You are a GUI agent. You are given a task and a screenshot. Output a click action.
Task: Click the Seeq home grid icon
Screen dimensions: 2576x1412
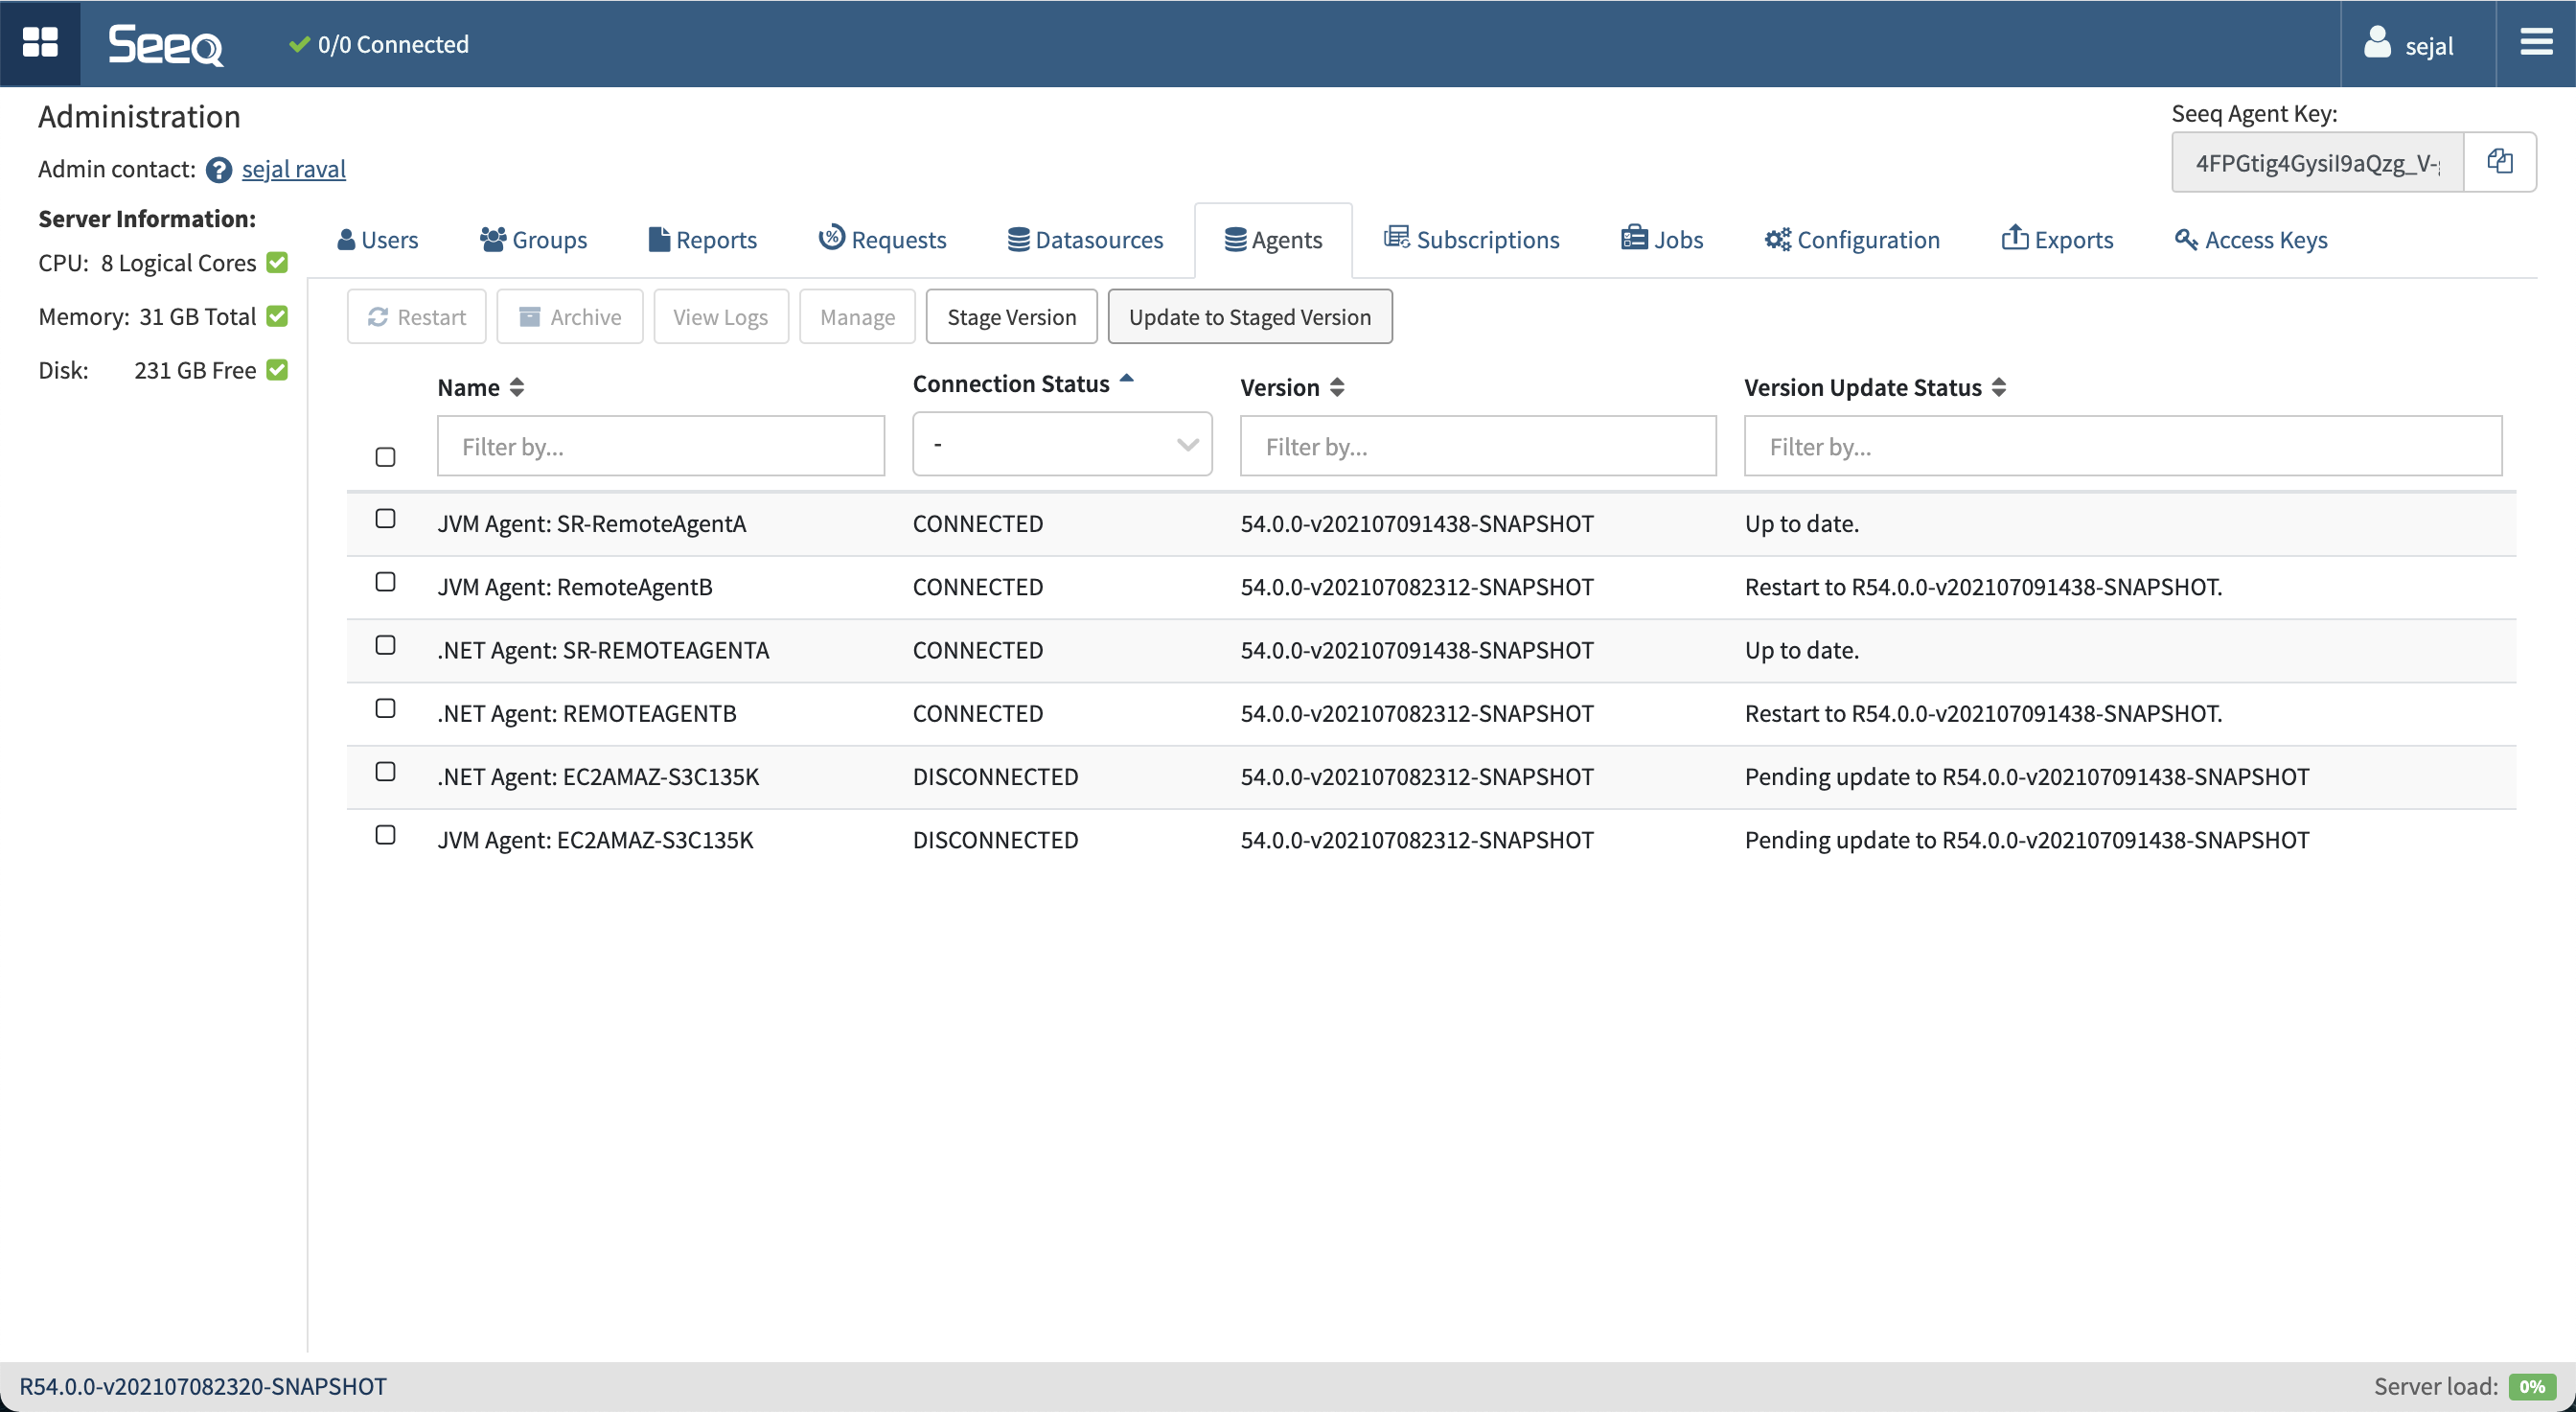40,43
